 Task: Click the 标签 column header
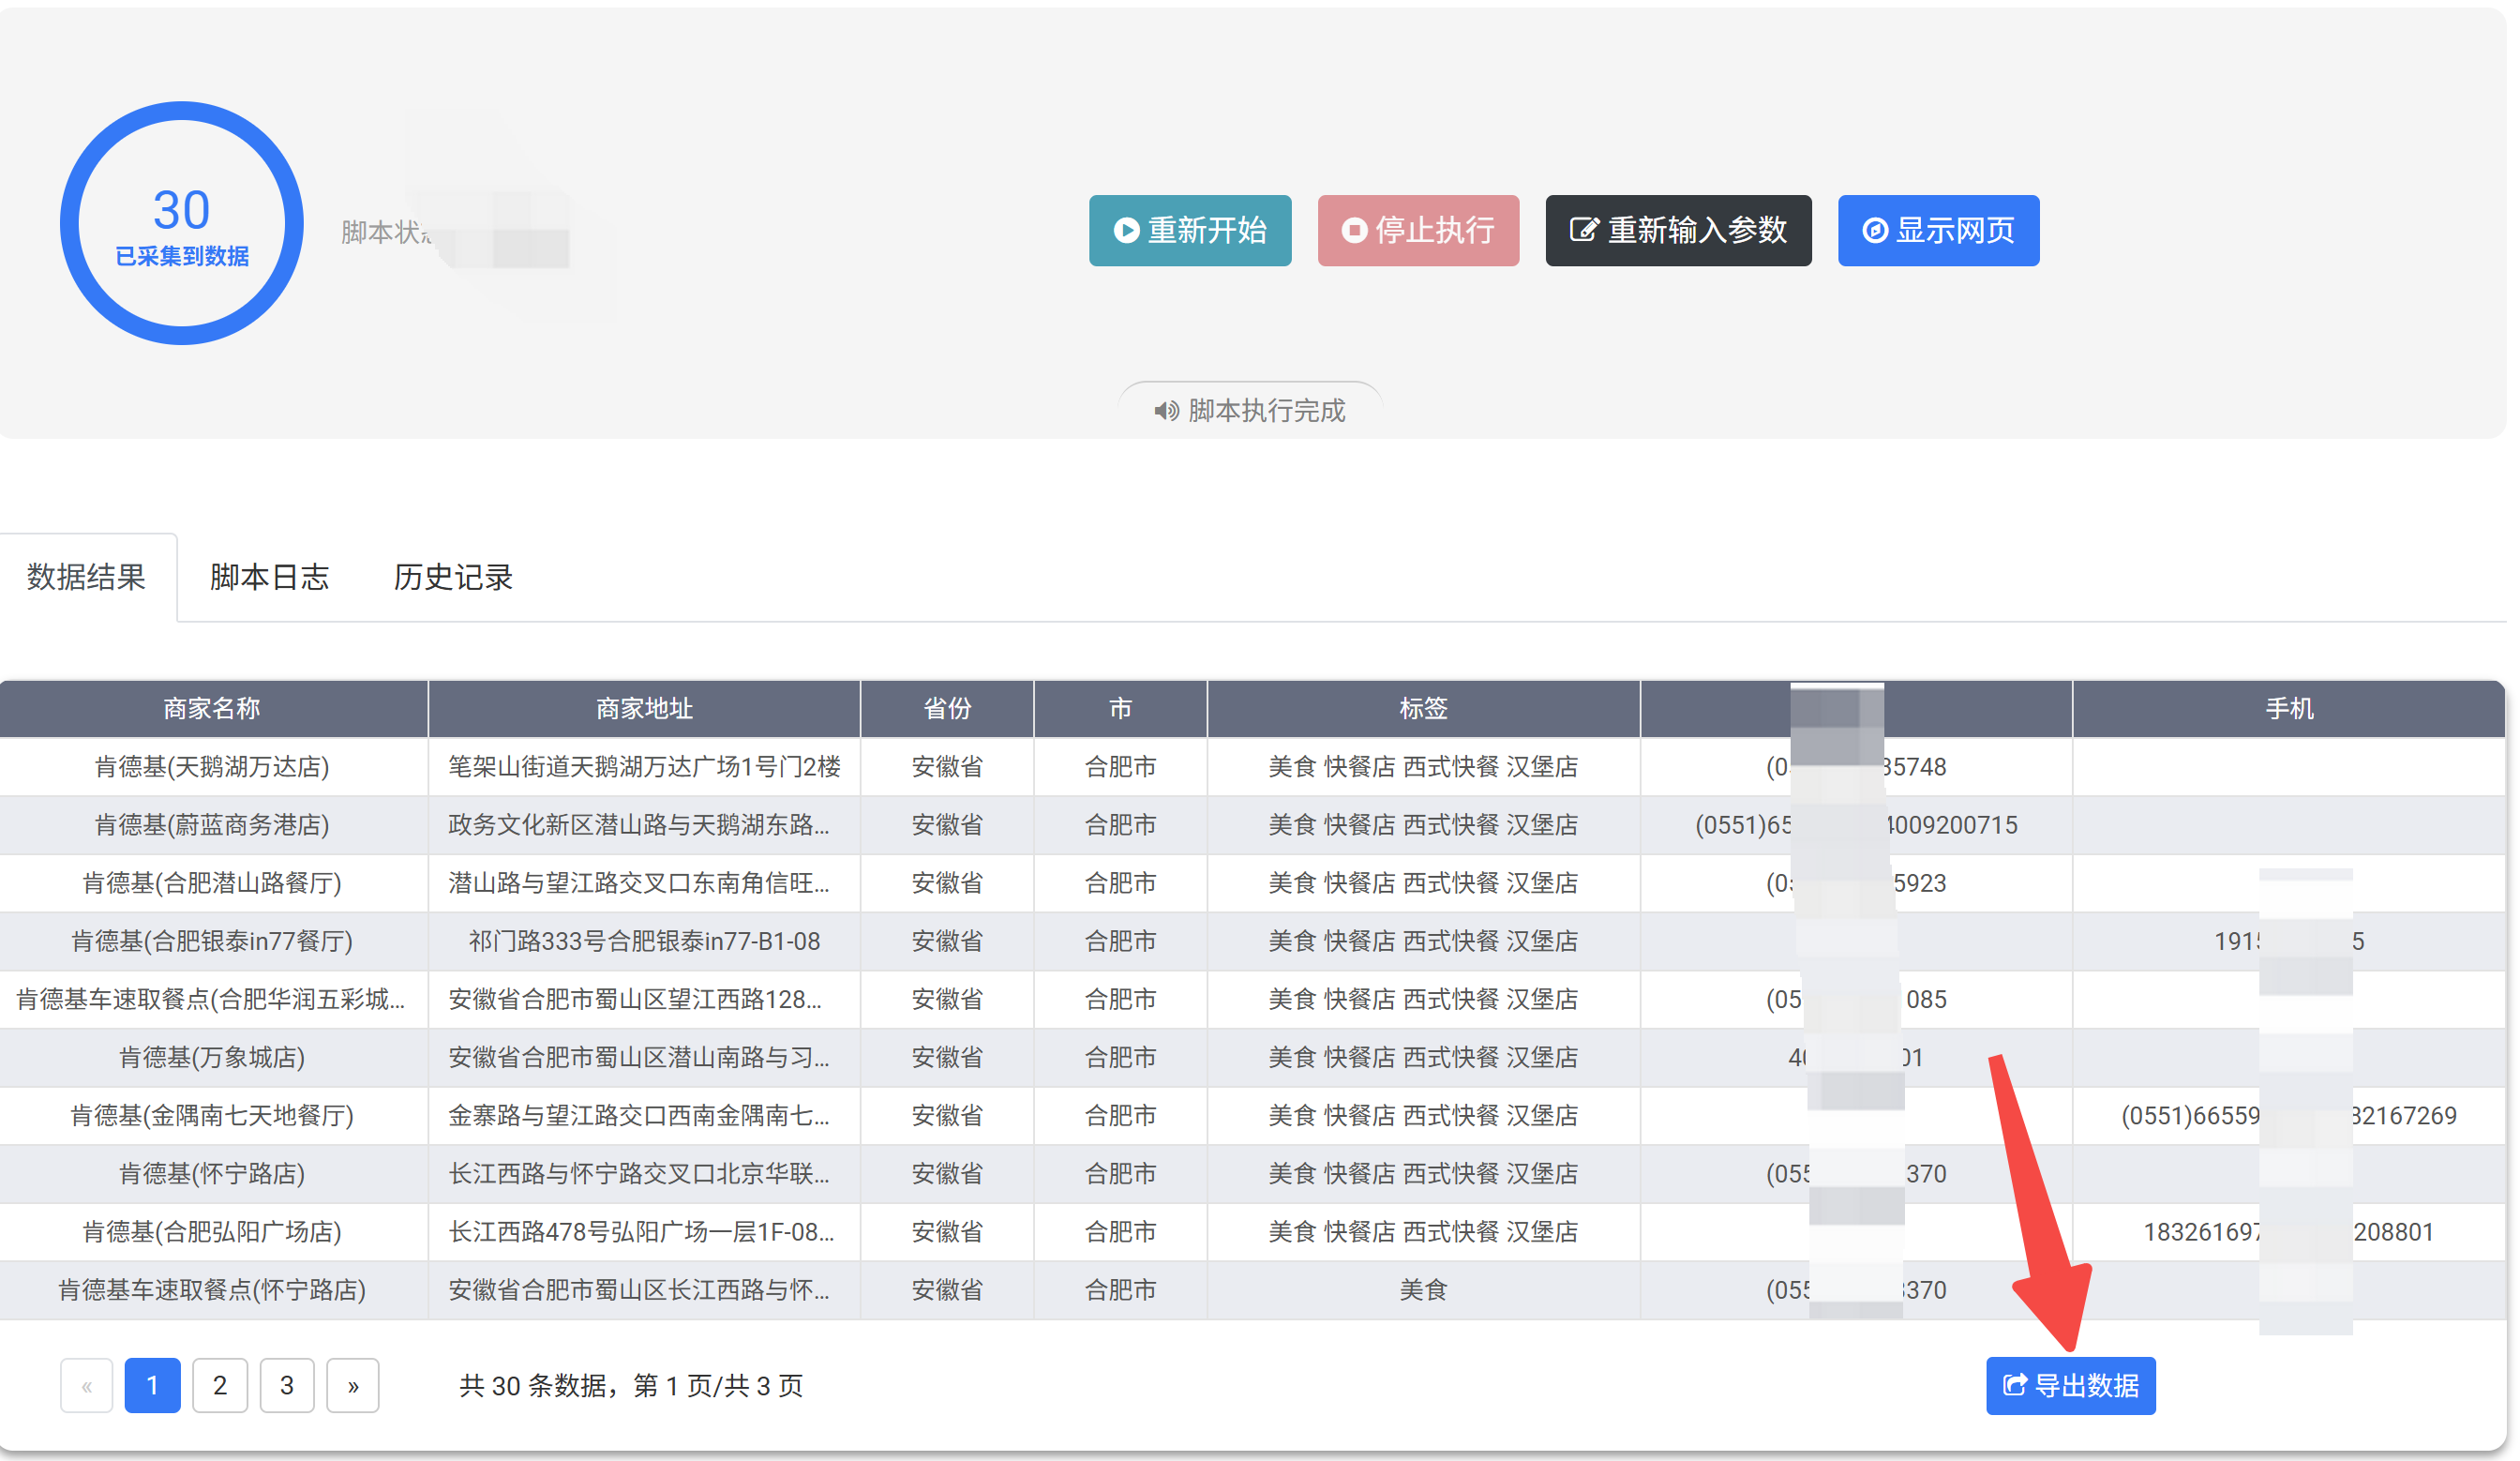pos(1423,709)
